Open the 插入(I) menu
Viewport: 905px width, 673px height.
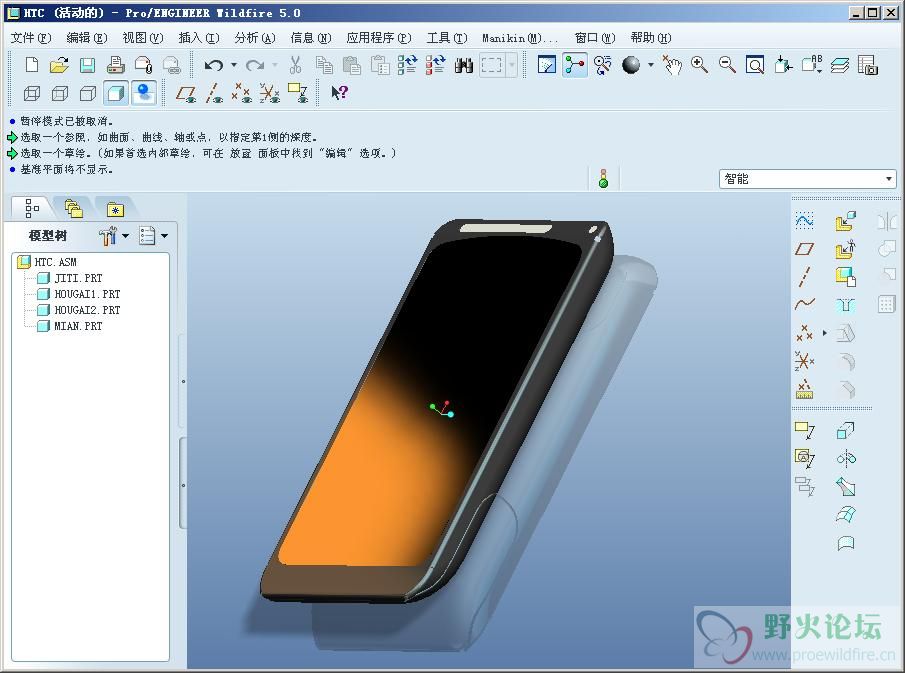[x=199, y=38]
